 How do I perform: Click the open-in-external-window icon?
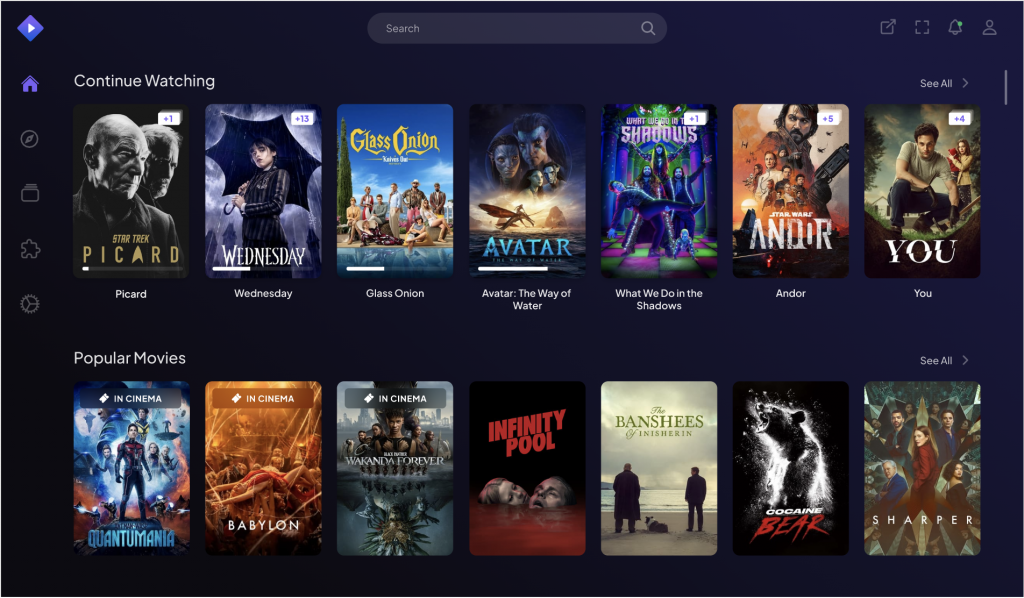tap(888, 27)
